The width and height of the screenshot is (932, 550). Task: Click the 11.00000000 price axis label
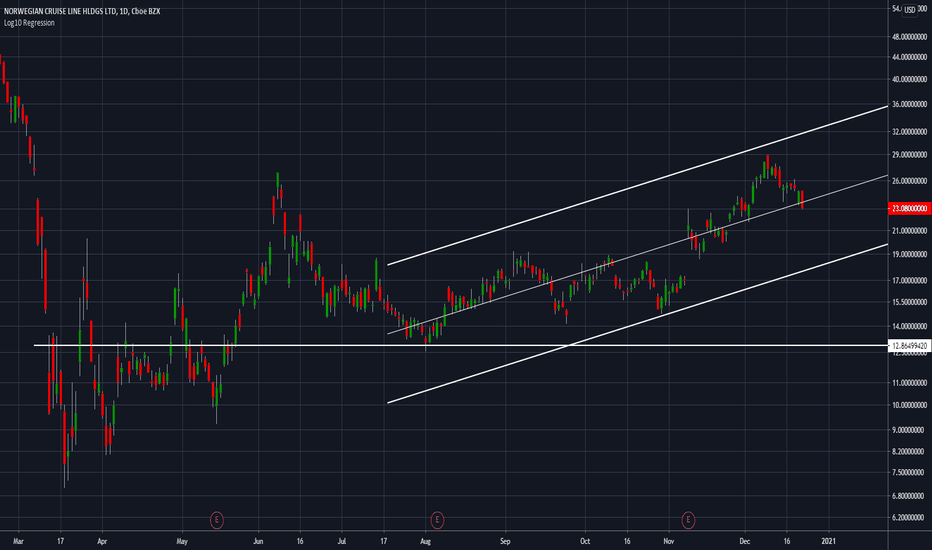pos(909,382)
